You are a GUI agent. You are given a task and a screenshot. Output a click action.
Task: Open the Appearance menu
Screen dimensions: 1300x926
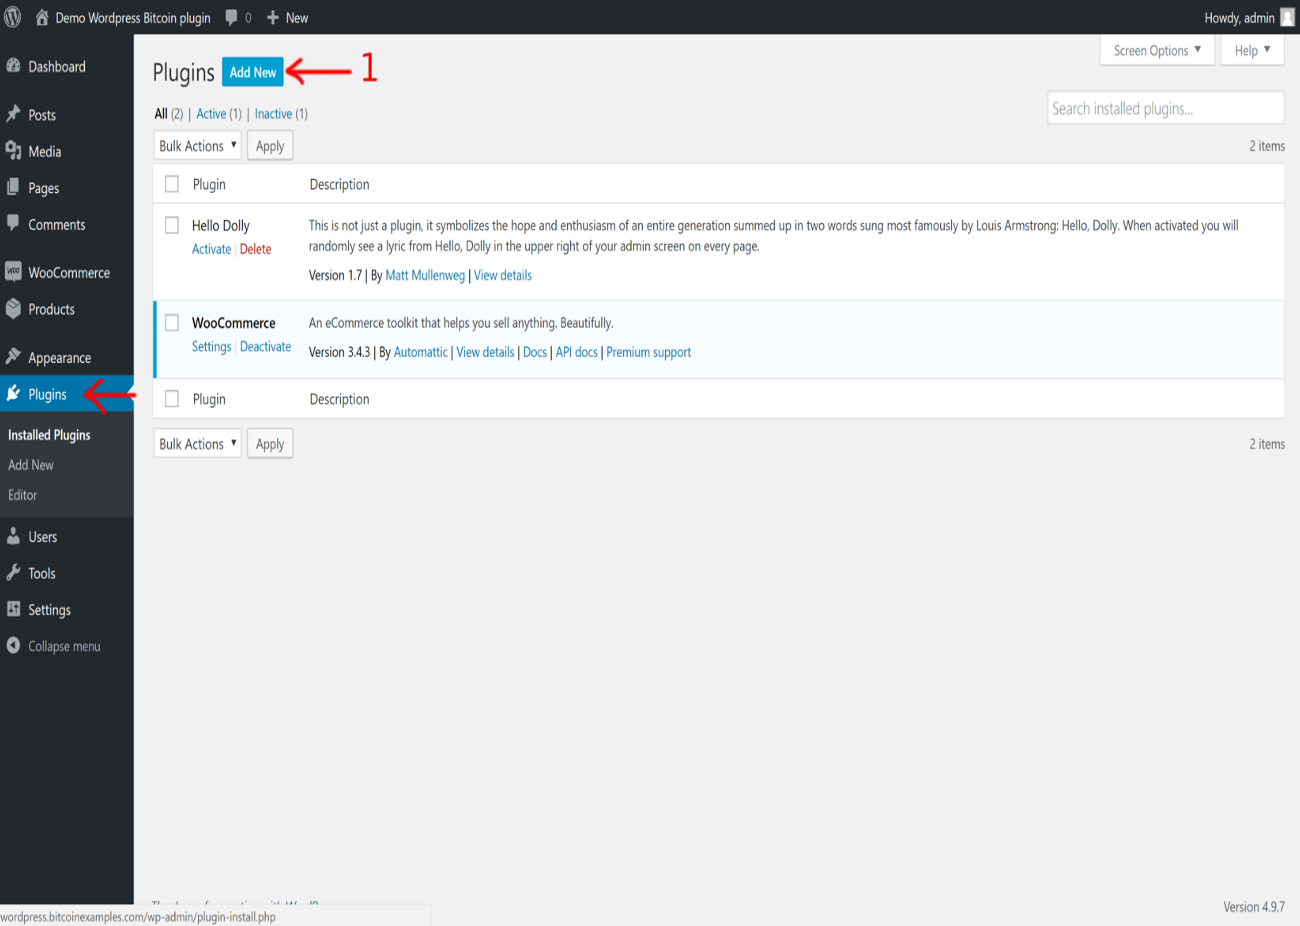point(60,358)
